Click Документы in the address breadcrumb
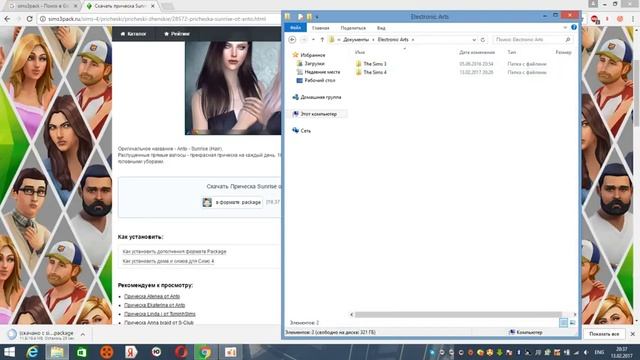640x360 pixels. coord(356,40)
